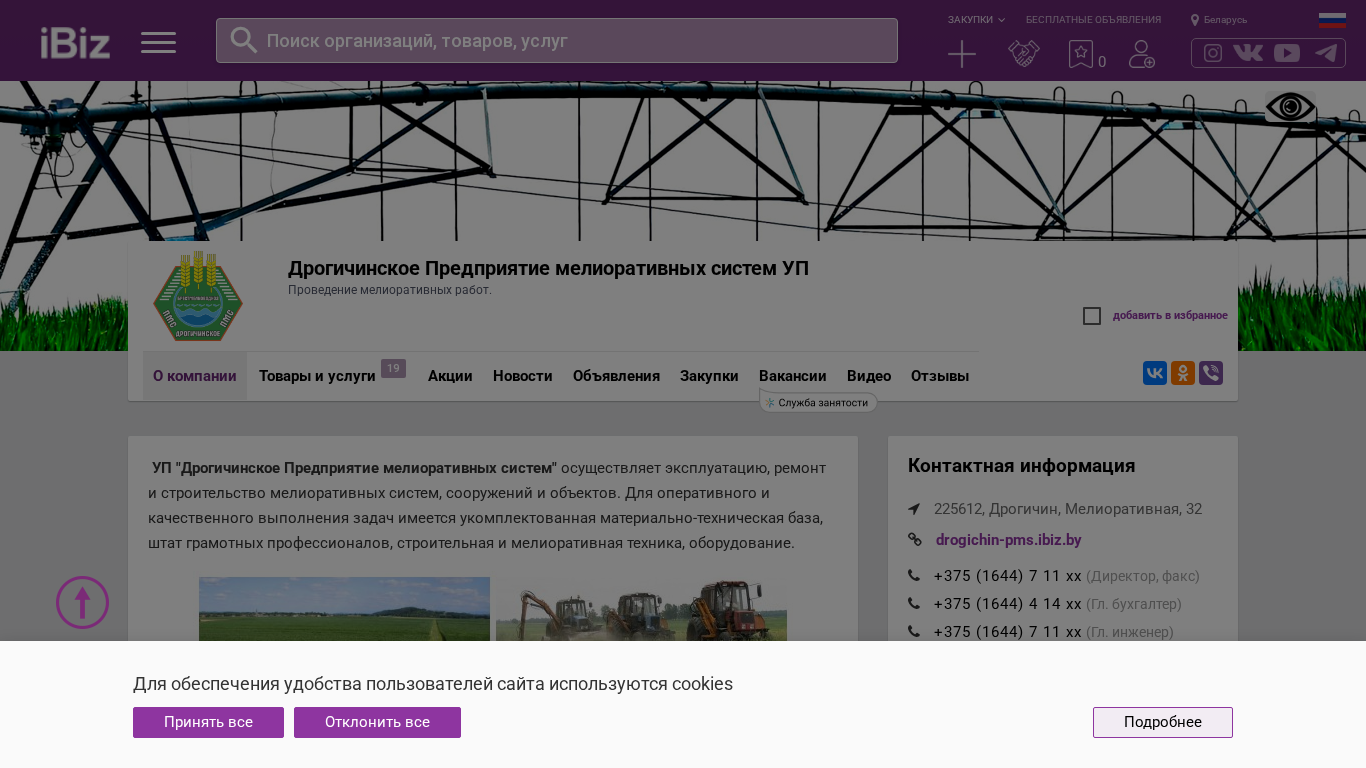Click phone icon for Гл. инженер

point(914,632)
